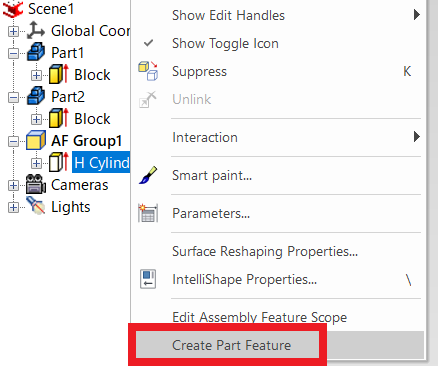Click the blue Part1 icon
The image size is (438, 366).
36,52
